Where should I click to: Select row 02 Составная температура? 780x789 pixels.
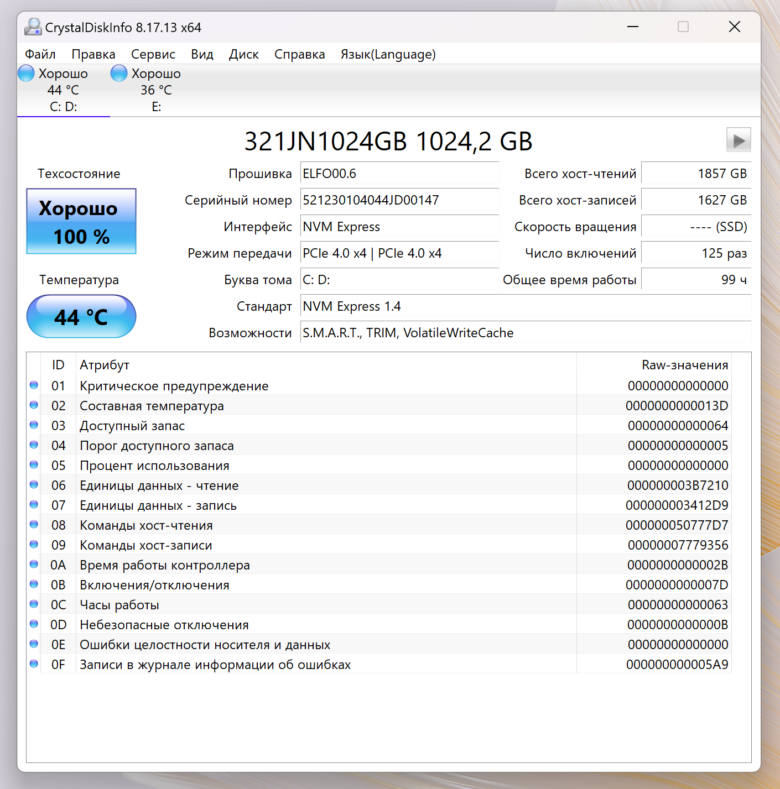[x=379, y=406]
